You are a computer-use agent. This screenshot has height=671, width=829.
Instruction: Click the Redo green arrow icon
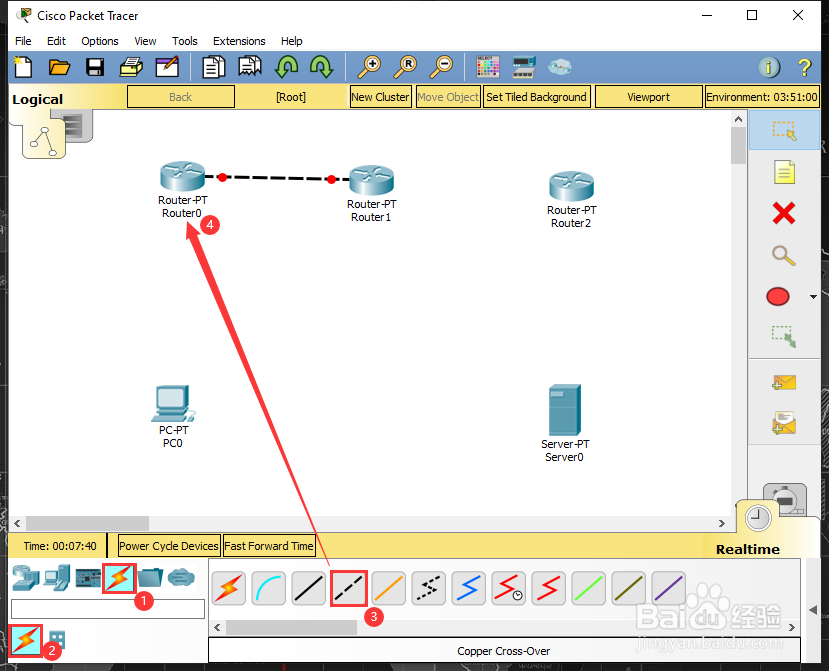tap(321, 67)
